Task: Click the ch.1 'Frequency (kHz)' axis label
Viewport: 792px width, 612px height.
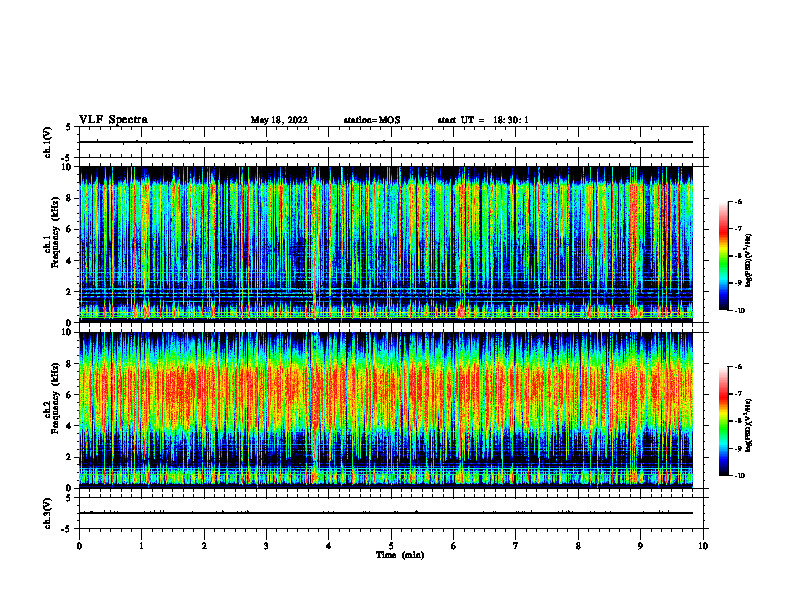Action: pyautogui.click(x=55, y=230)
